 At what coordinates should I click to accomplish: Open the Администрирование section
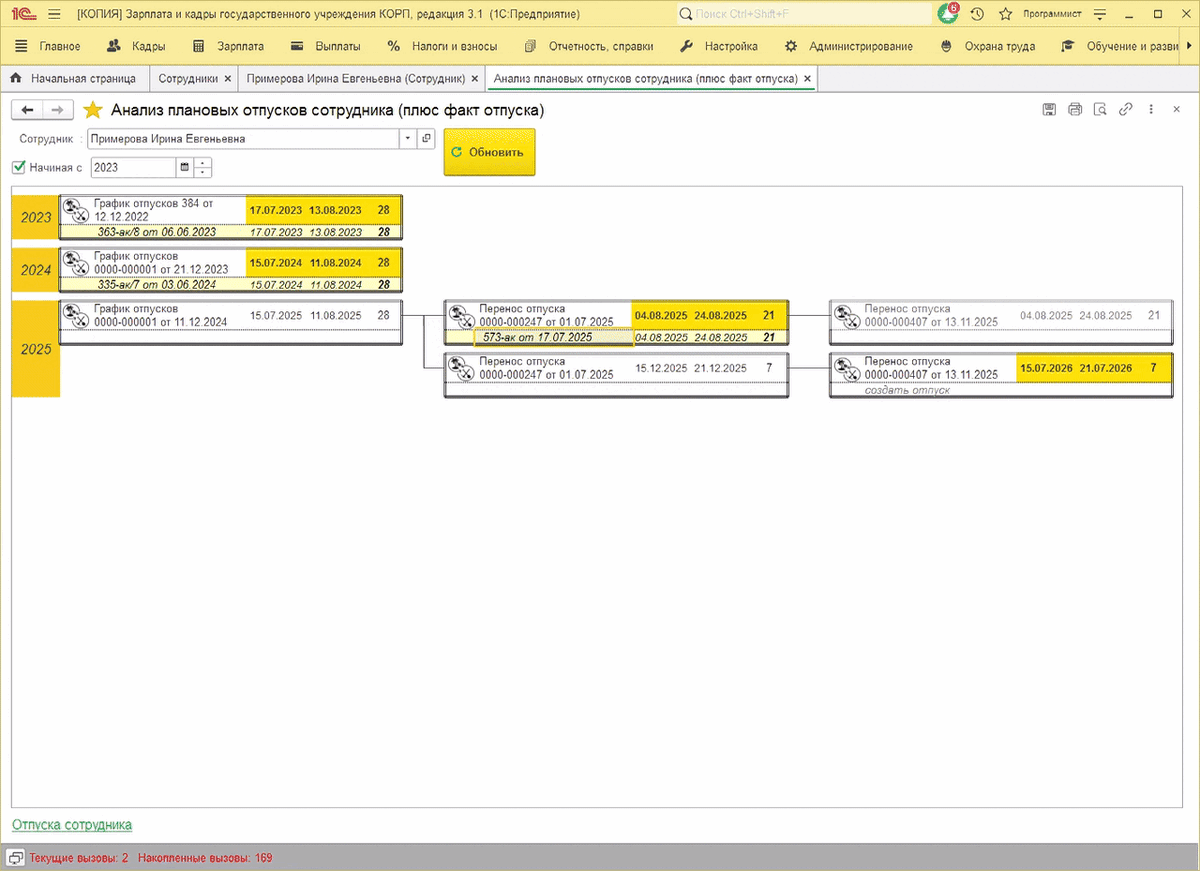click(x=848, y=46)
